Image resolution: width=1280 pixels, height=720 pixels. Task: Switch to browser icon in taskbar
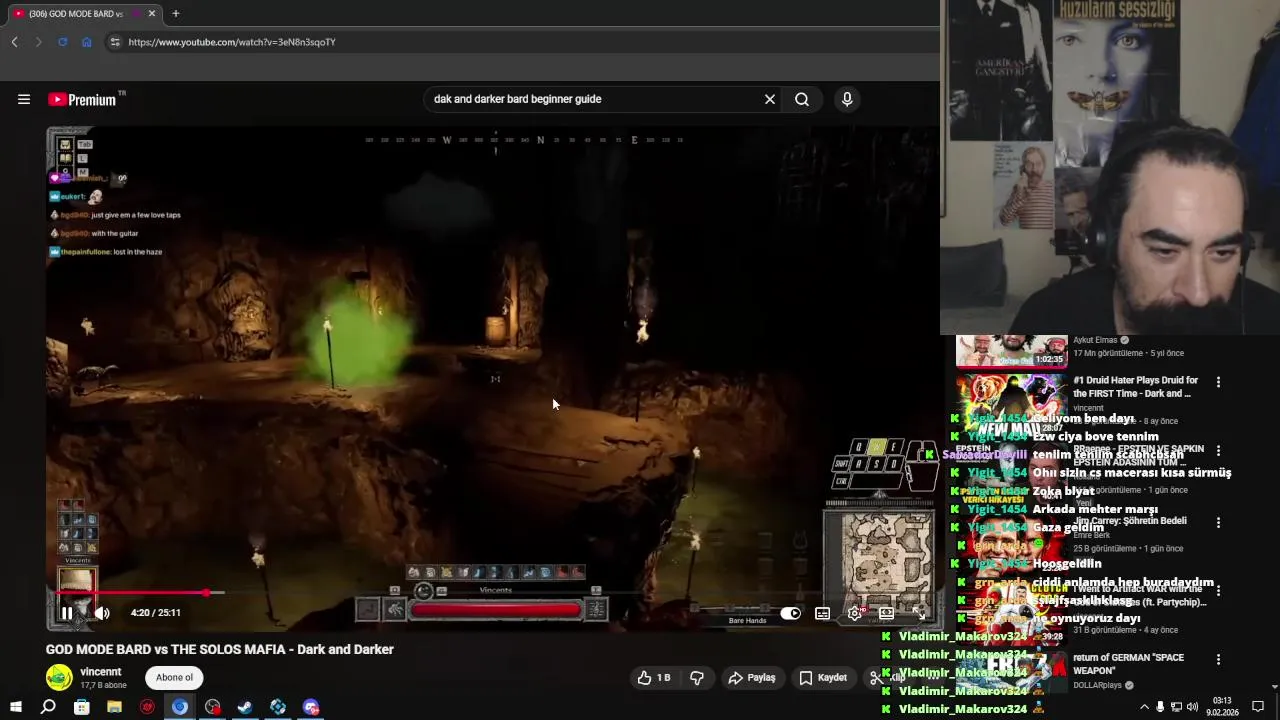point(180,707)
